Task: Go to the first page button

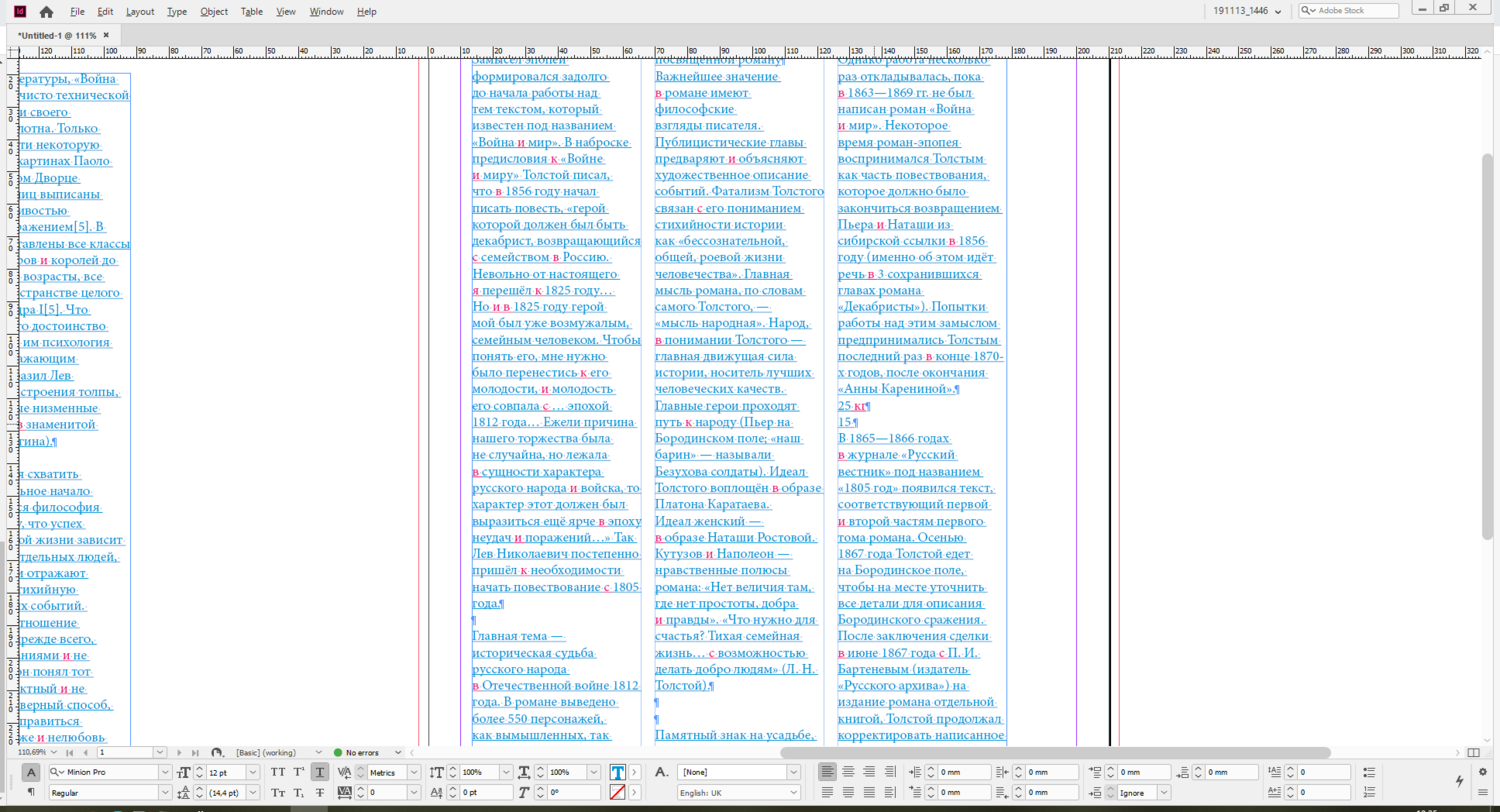Action: pos(69,752)
